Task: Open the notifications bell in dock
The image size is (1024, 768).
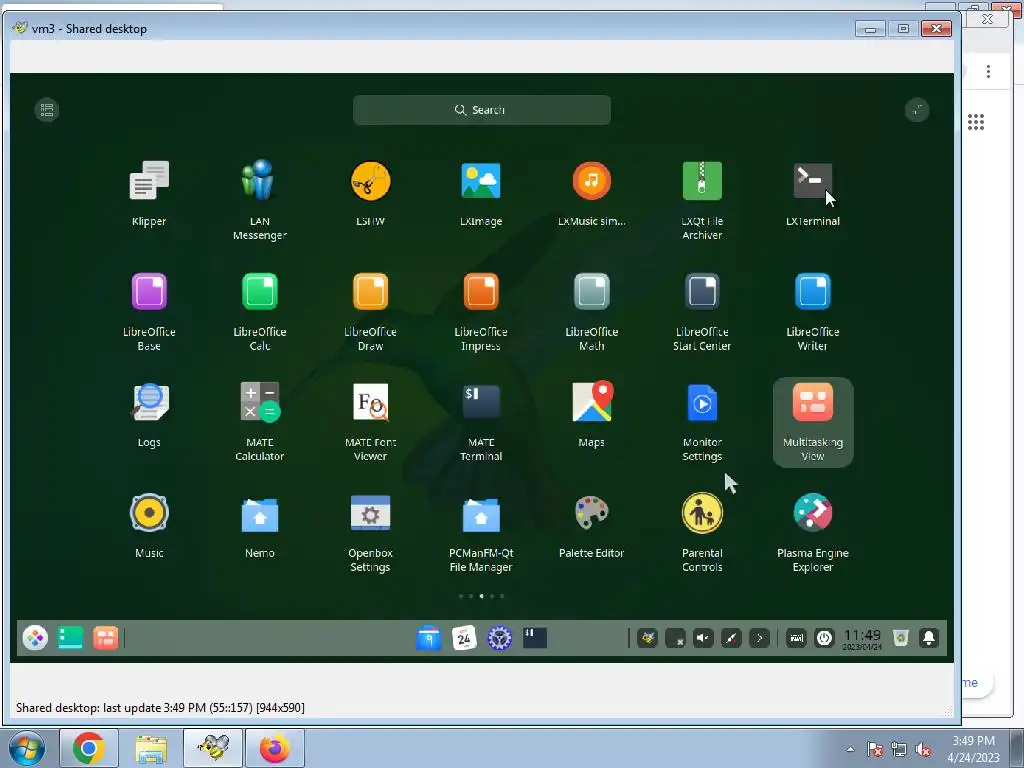Action: point(929,638)
